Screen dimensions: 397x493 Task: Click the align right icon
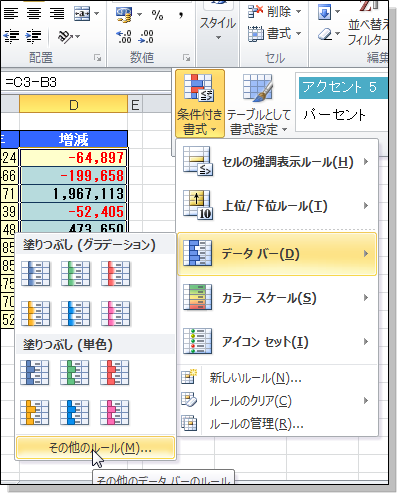tap(57, 14)
